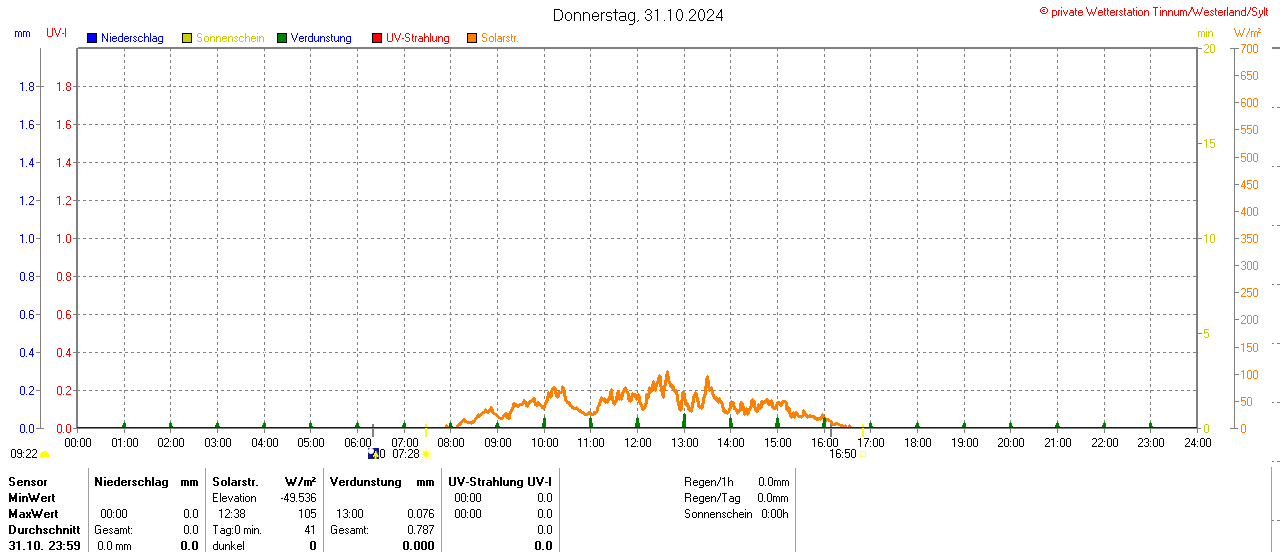Click the chart title Donnerstag, 31.10.2024
Viewport: 1280px width, 552px height.
(638, 15)
